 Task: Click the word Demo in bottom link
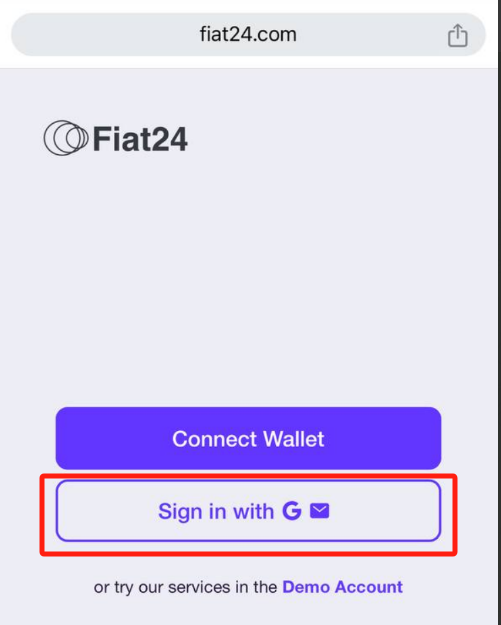[306, 587]
